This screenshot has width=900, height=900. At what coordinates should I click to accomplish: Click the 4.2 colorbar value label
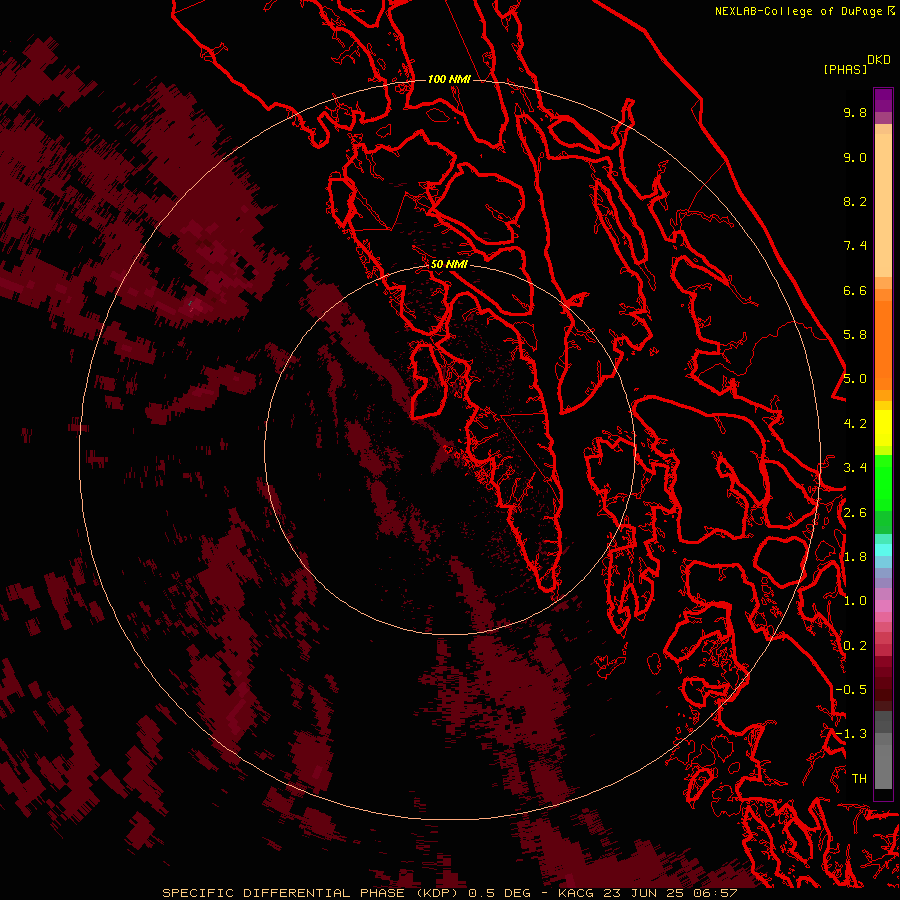click(x=855, y=424)
